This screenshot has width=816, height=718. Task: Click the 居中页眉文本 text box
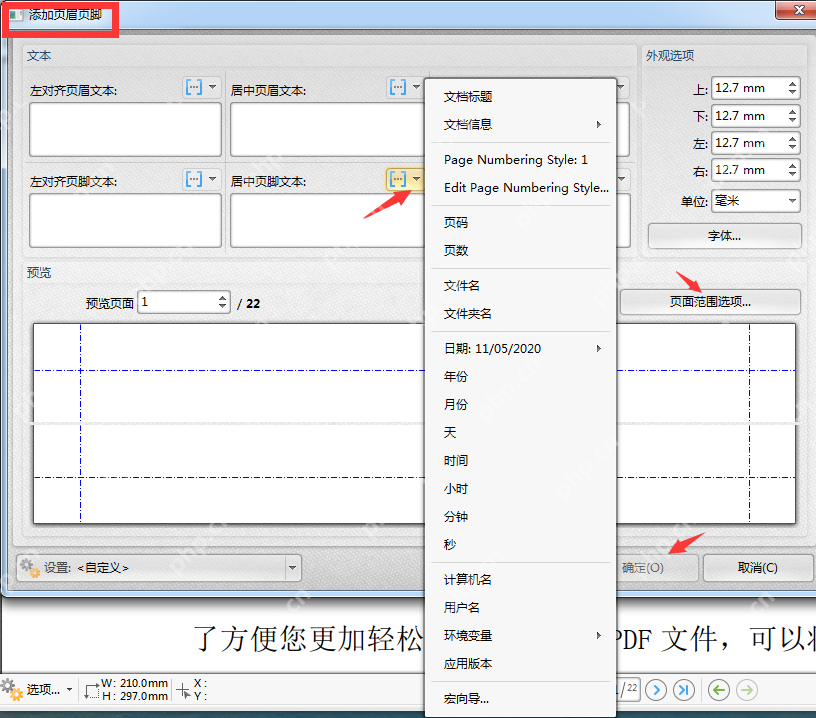(328, 130)
